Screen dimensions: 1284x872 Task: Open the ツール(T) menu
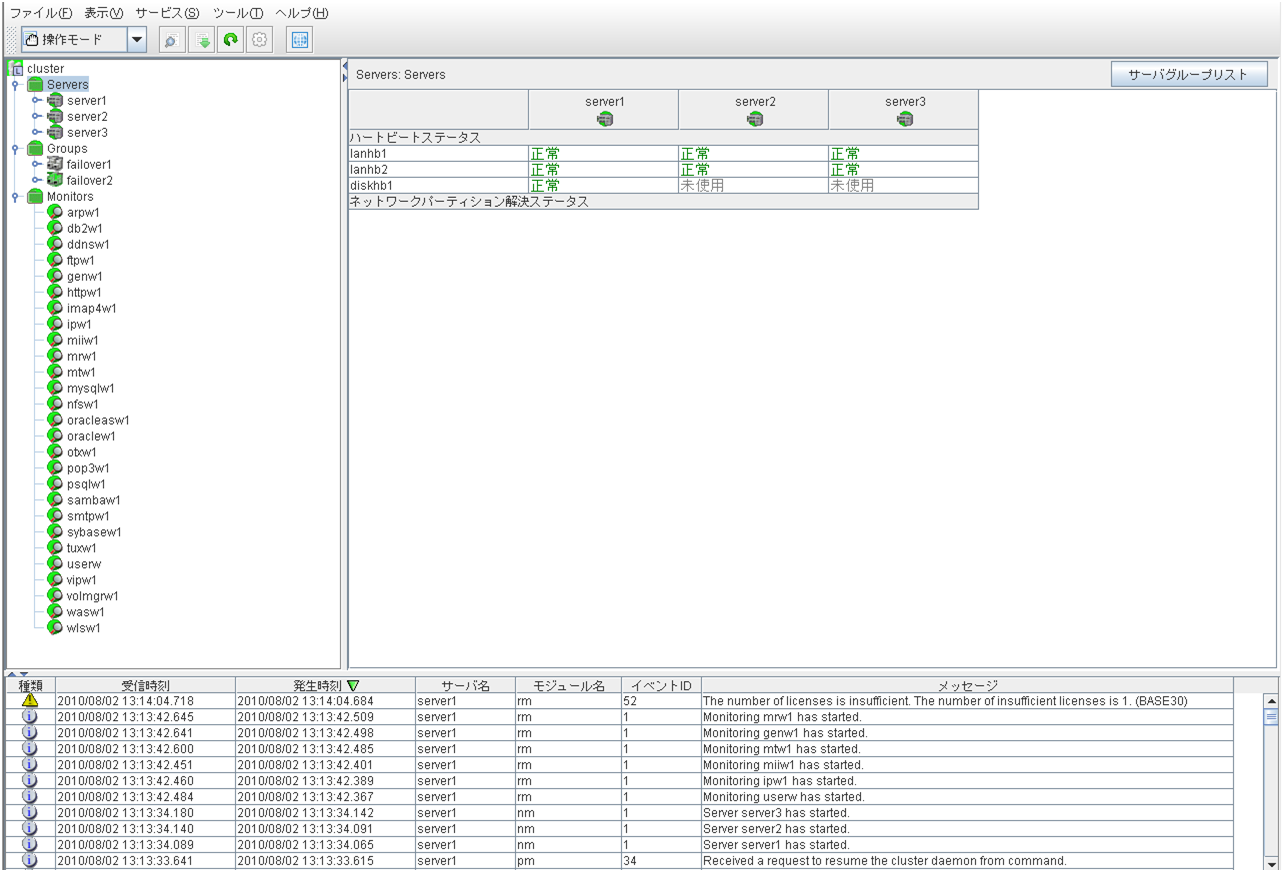point(238,13)
